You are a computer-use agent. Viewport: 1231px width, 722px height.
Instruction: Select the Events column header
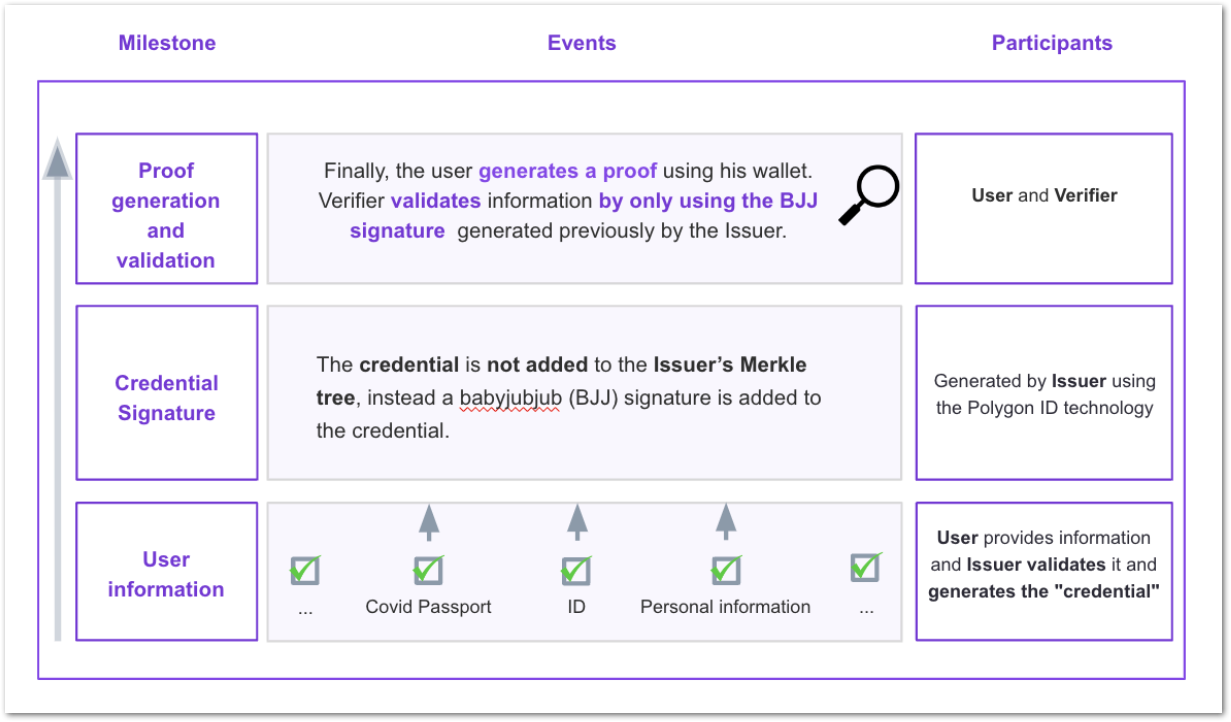[x=582, y=43]
